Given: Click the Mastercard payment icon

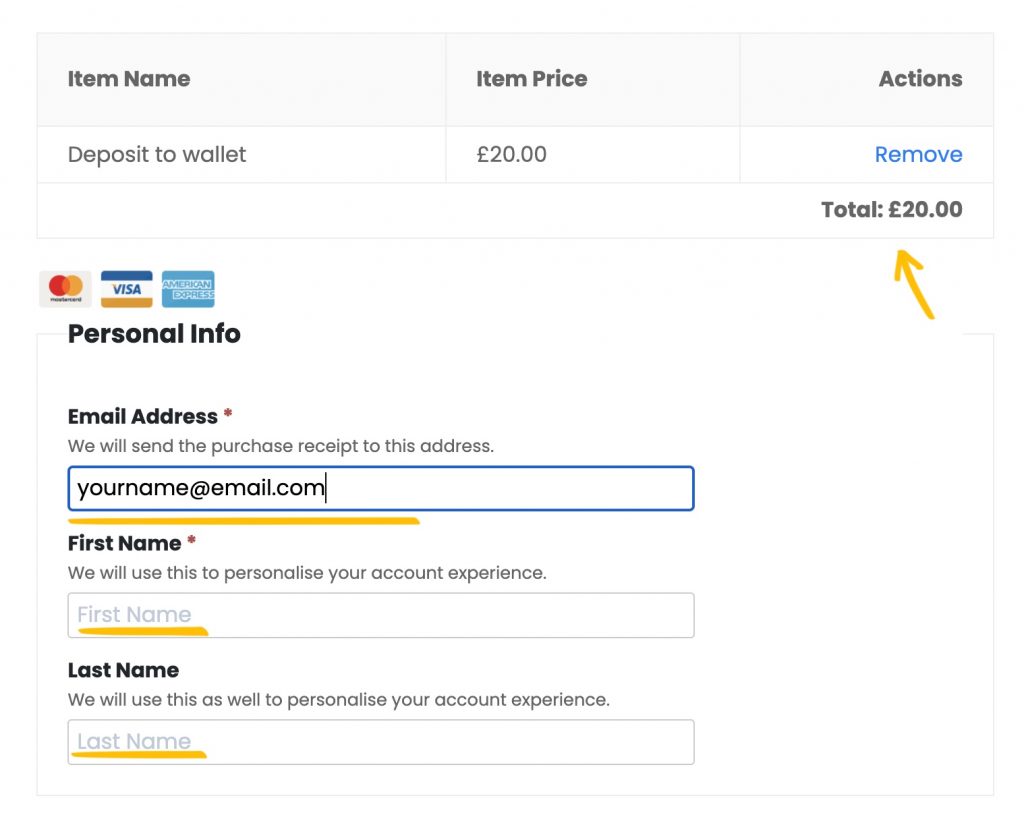Looking at the screenshot, I should click(x=65, y=289).
